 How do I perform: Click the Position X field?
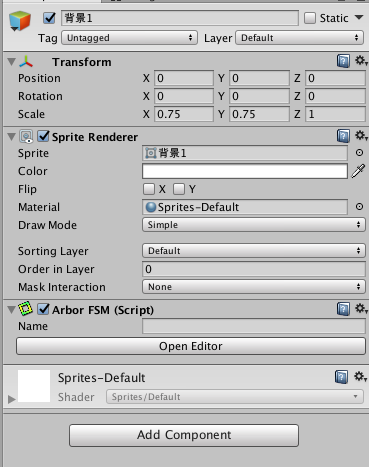(184, 78)
